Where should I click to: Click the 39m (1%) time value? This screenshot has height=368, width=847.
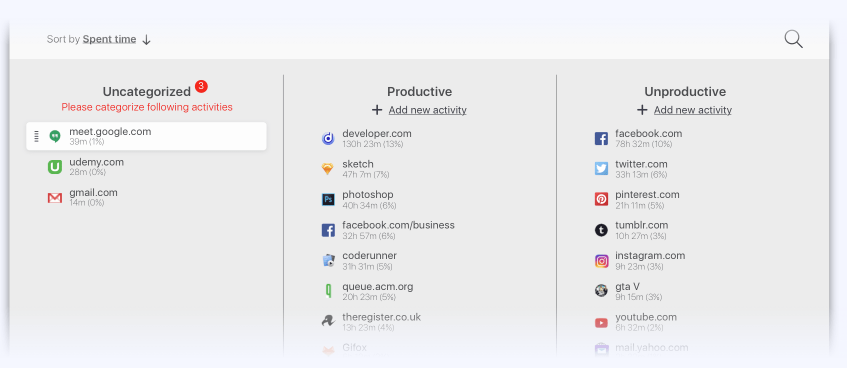[x=86, y=142]
